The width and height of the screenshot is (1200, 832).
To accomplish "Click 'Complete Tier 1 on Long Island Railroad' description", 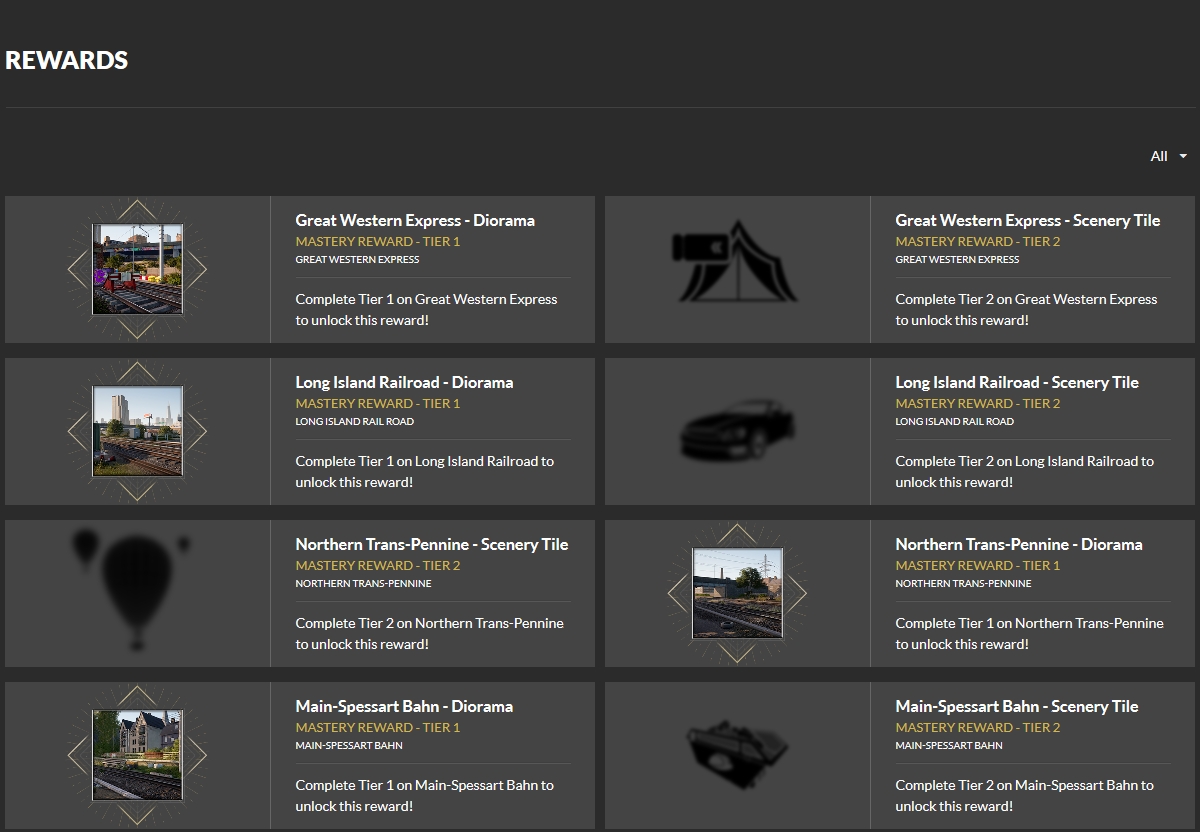I will [424, 471].
